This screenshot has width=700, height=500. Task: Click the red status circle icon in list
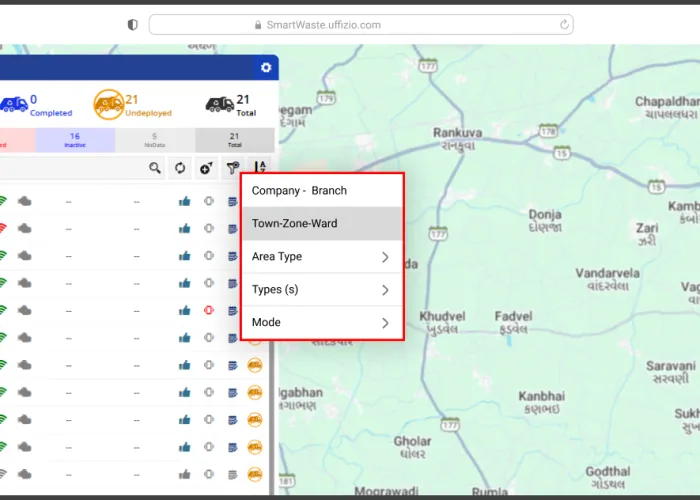pyautogui.click(x=209, y=310)
